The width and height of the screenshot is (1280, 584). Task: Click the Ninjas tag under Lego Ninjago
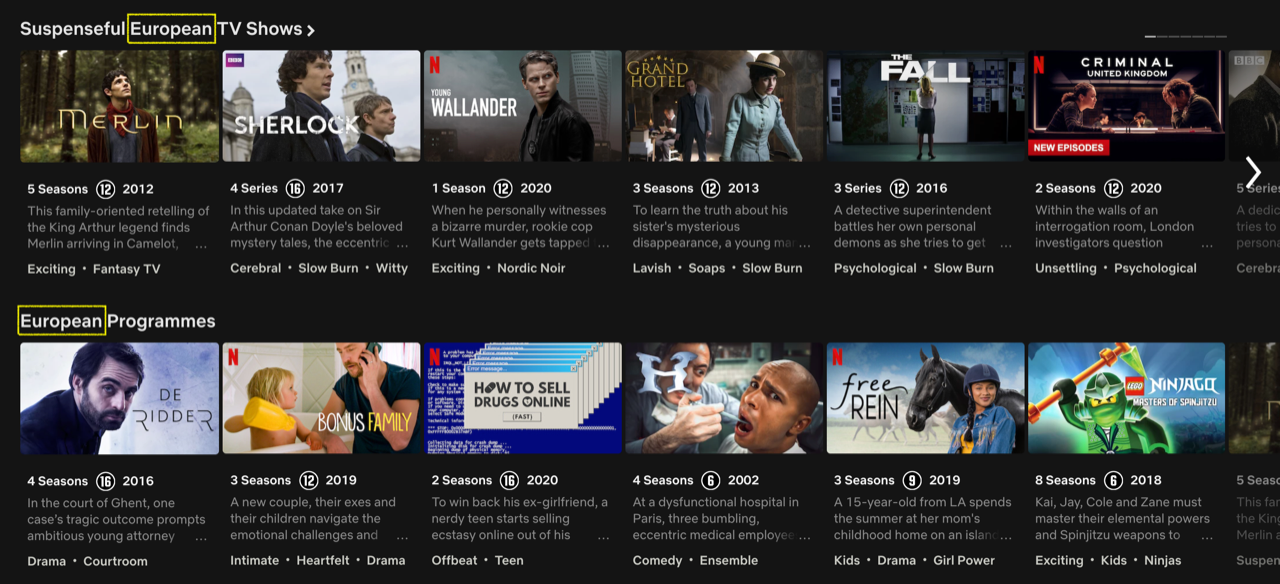coord(1162,561)
